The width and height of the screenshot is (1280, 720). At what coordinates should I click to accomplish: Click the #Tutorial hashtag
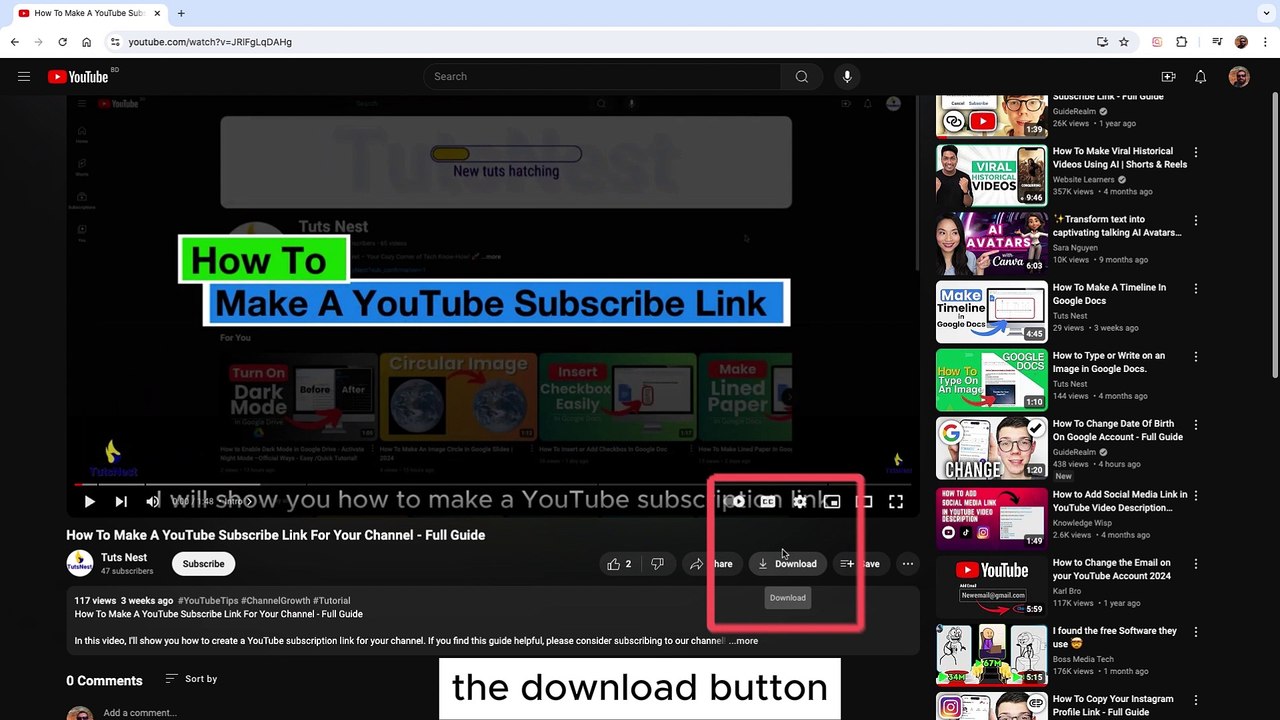[x=332, y=601]
